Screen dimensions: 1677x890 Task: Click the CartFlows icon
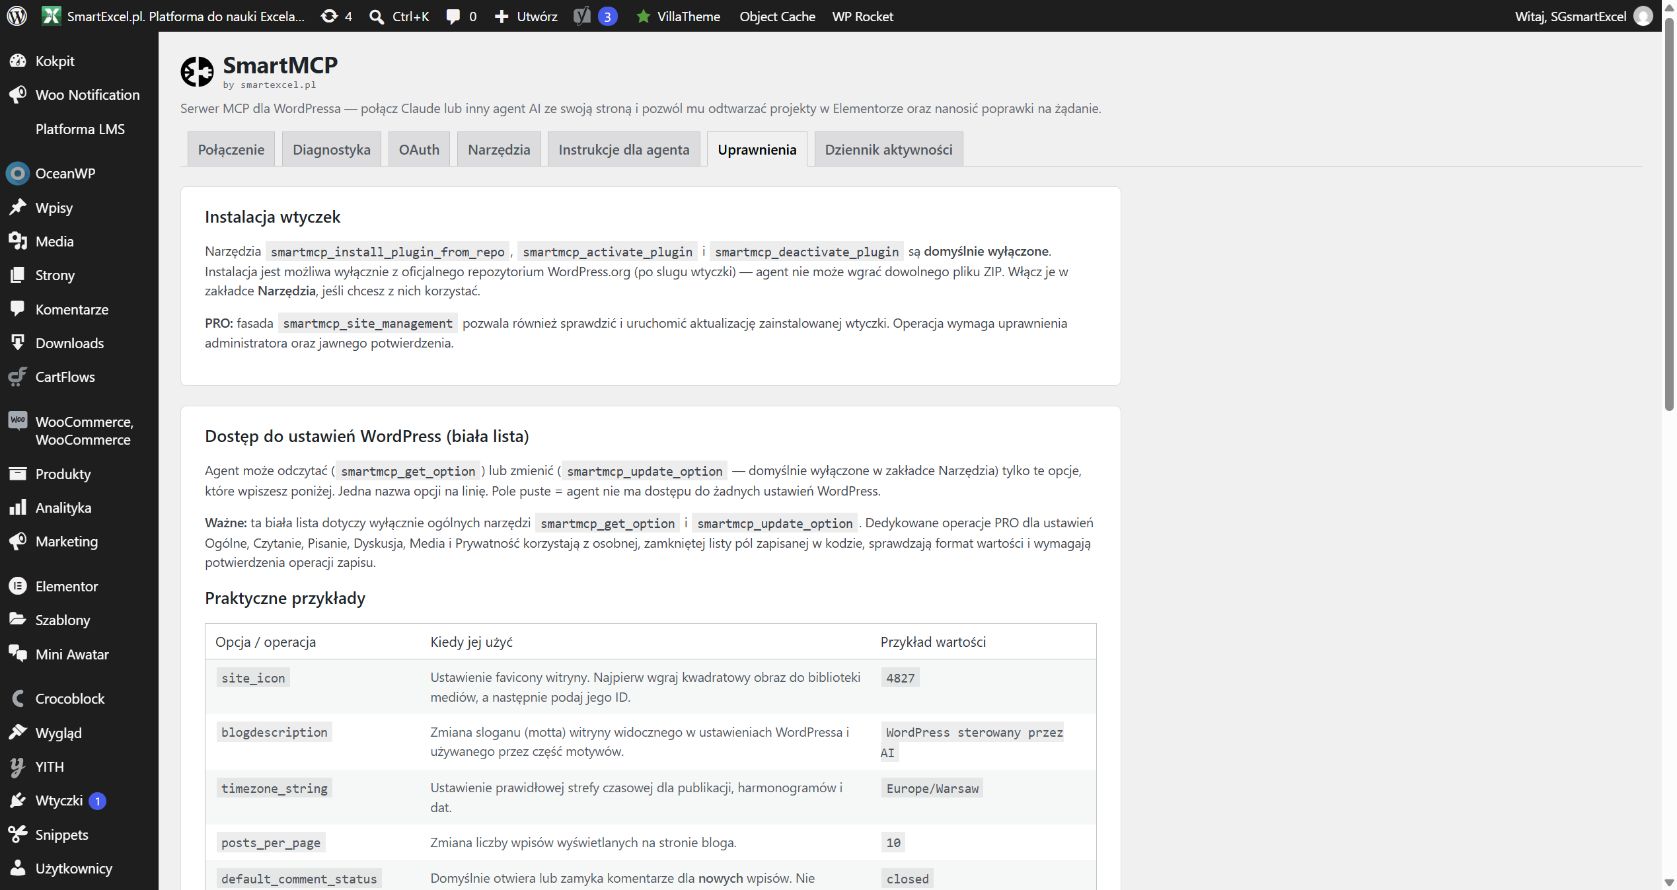point(17,377)
